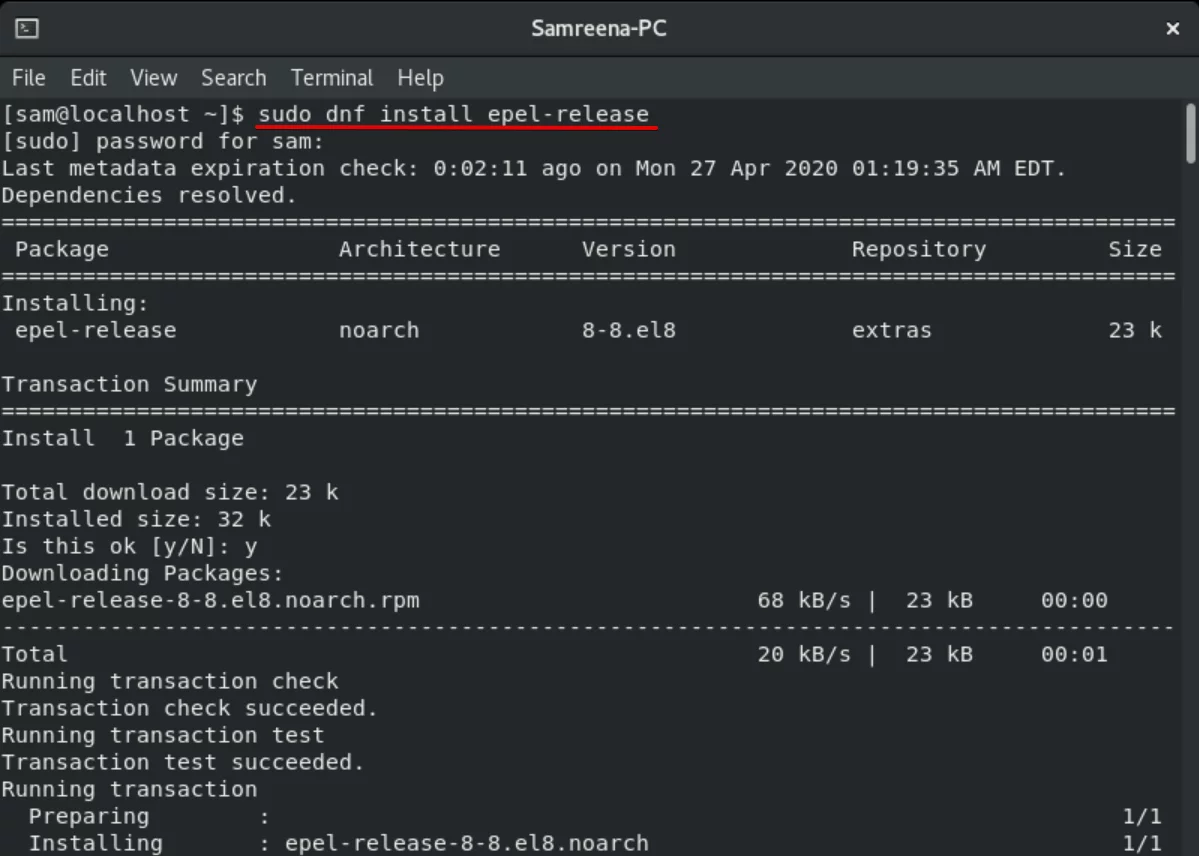Click the 'extras' repository value
1199x856 pixels.
pos(892,330)
